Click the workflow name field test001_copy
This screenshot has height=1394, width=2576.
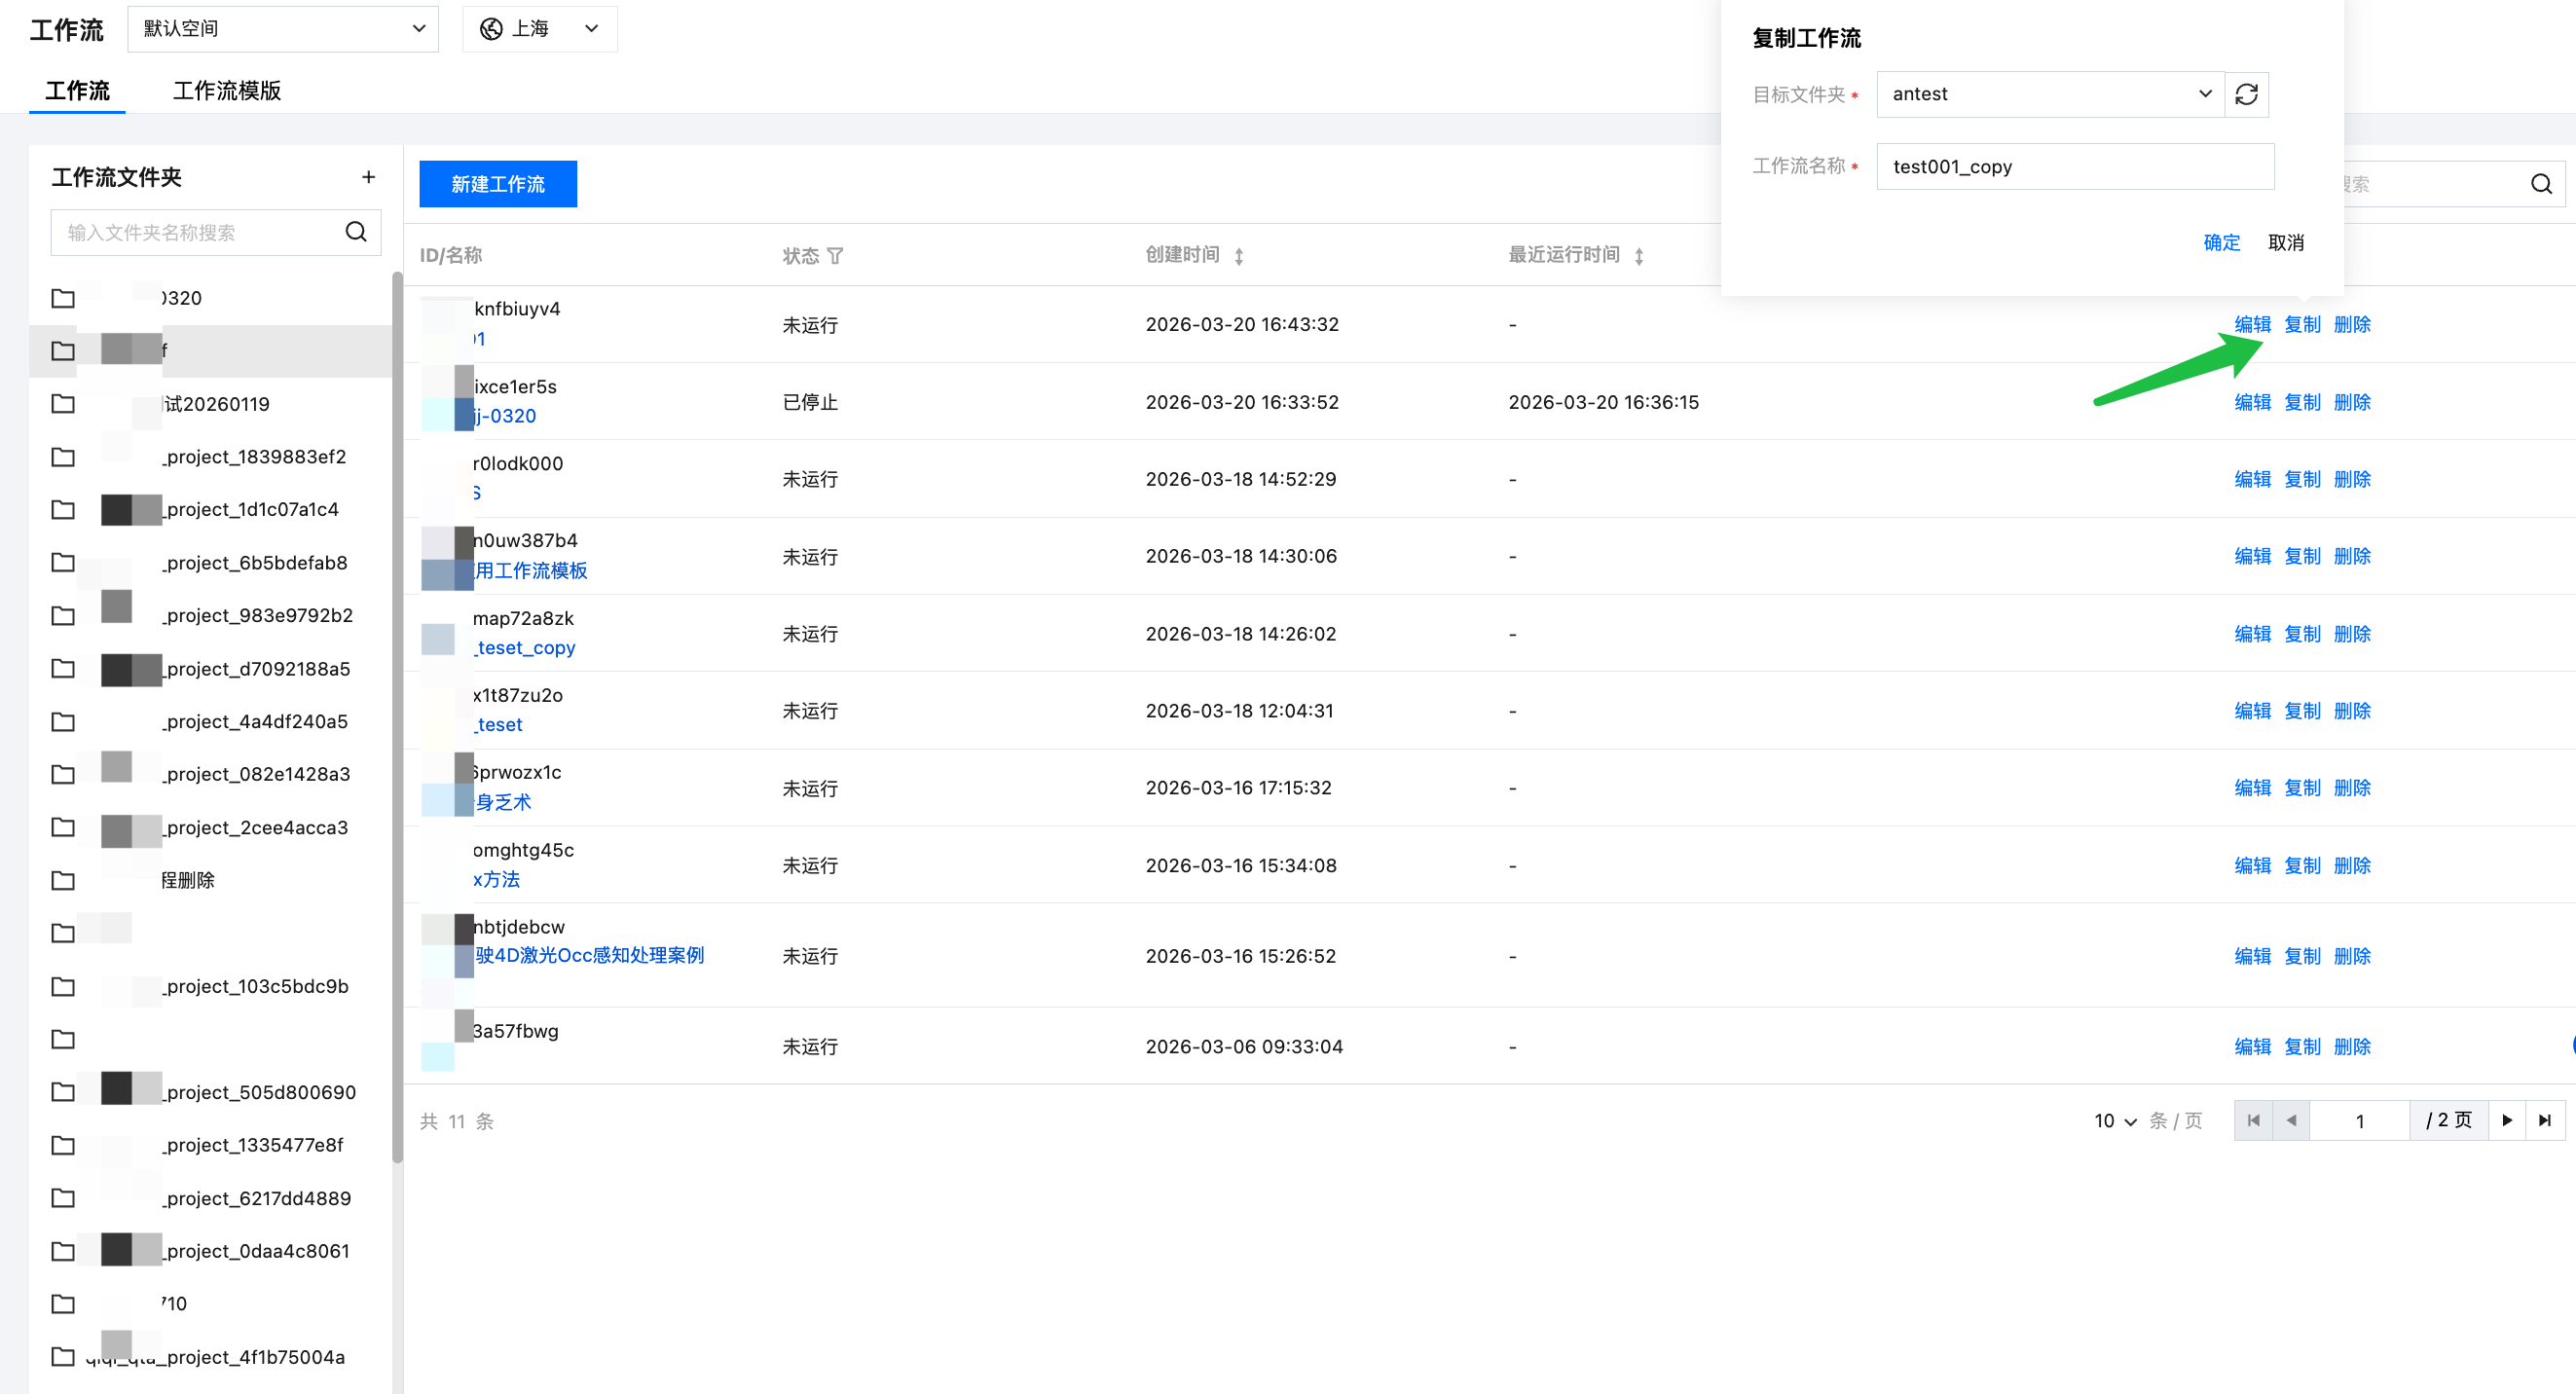point(2074,167)
